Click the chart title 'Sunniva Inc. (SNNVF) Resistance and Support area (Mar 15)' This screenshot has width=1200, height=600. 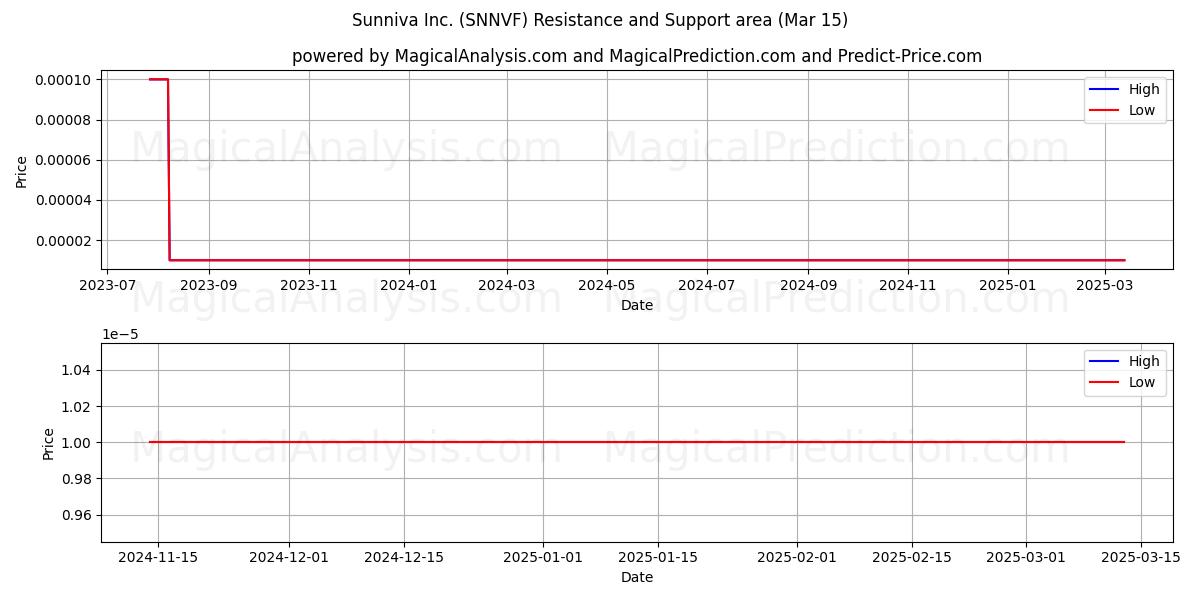(600, 20)
